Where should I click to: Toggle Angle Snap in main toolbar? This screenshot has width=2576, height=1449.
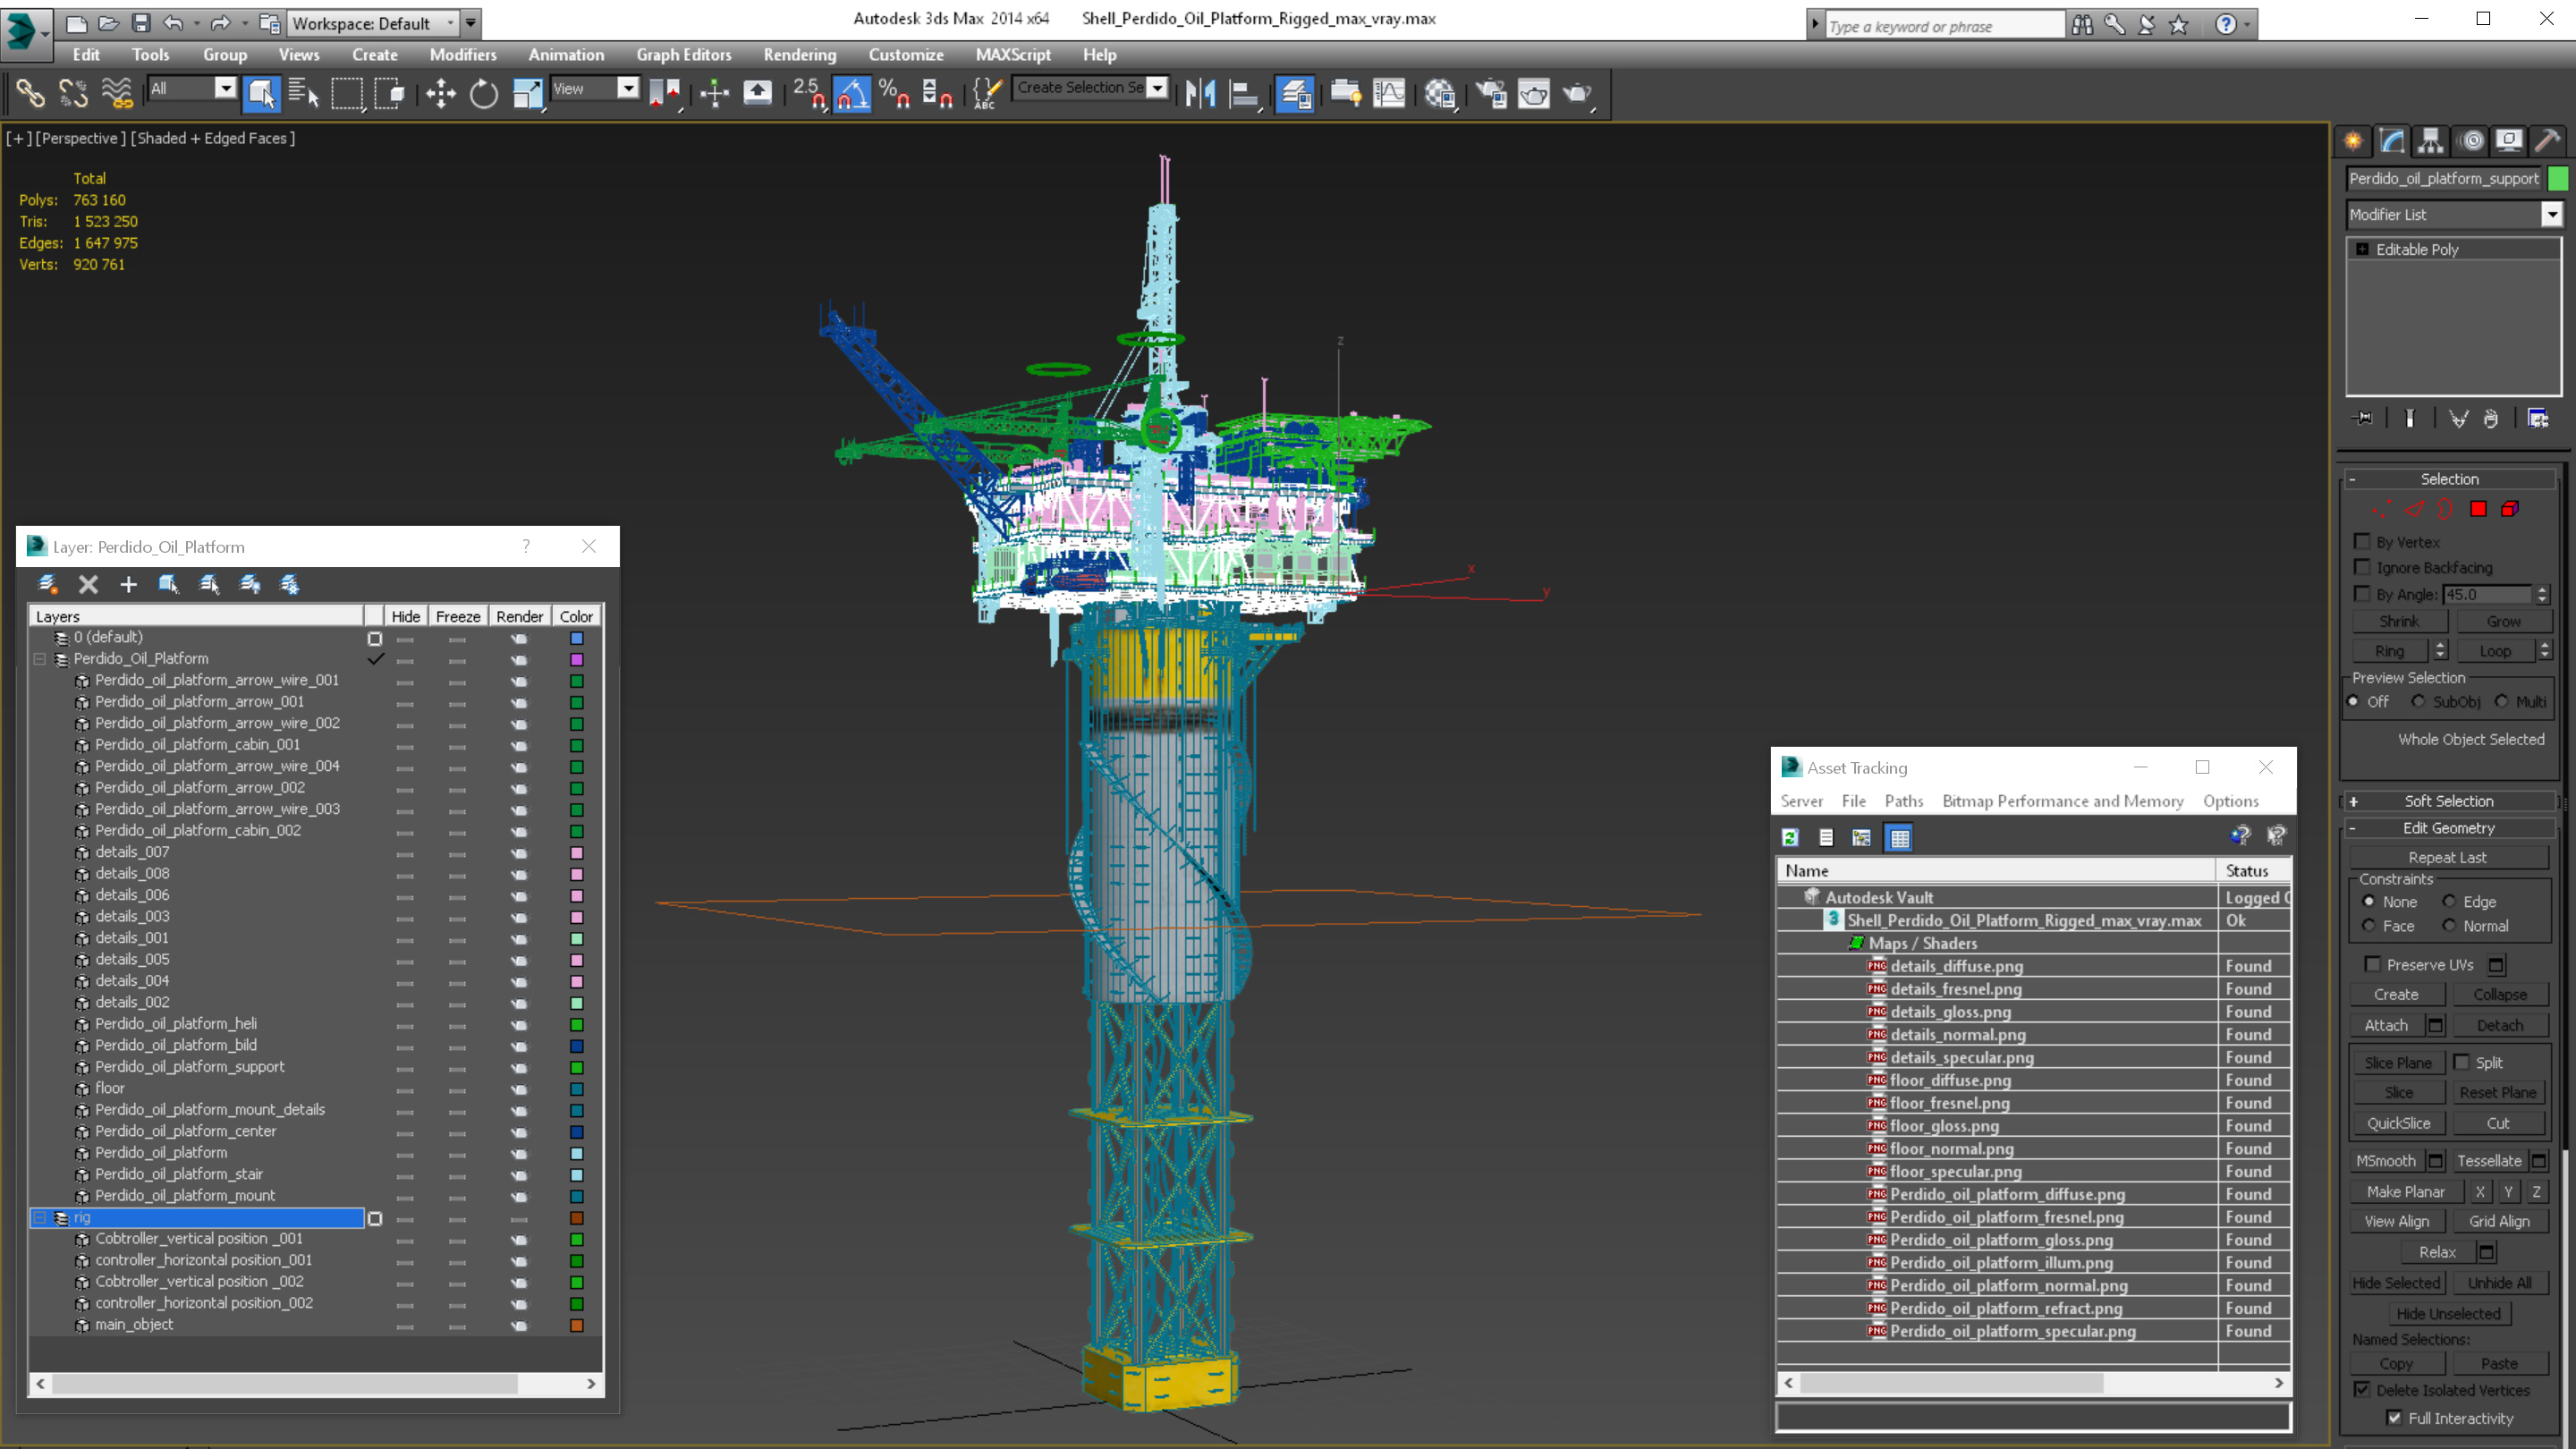[852, 93]
